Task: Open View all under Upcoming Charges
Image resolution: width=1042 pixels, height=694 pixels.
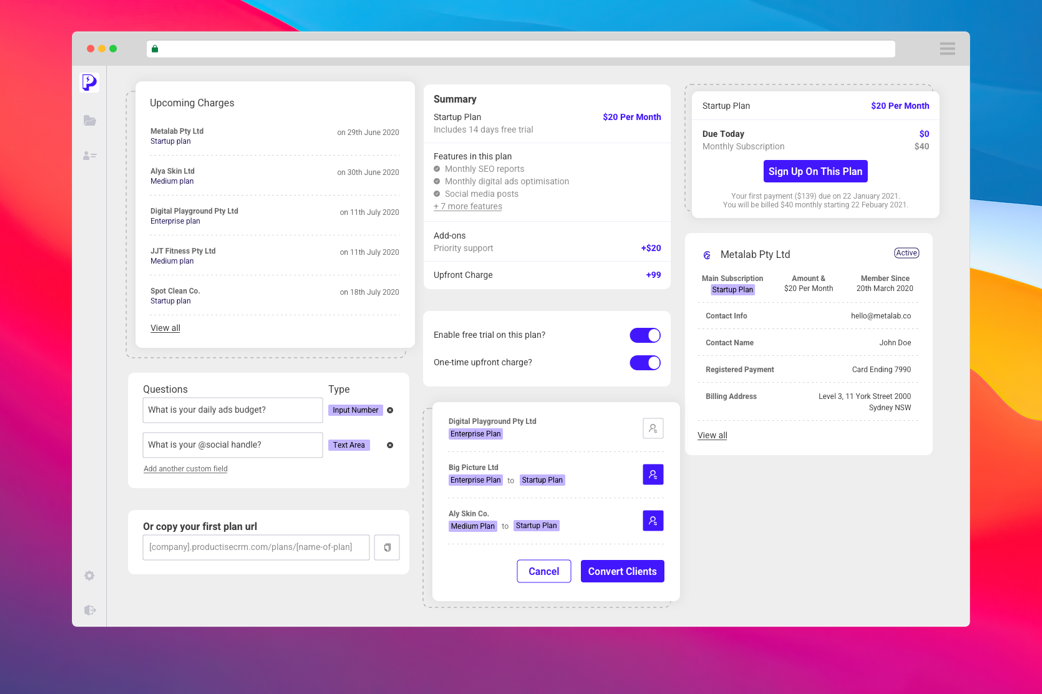Action: pyautogui.click(x=165, y=328)
